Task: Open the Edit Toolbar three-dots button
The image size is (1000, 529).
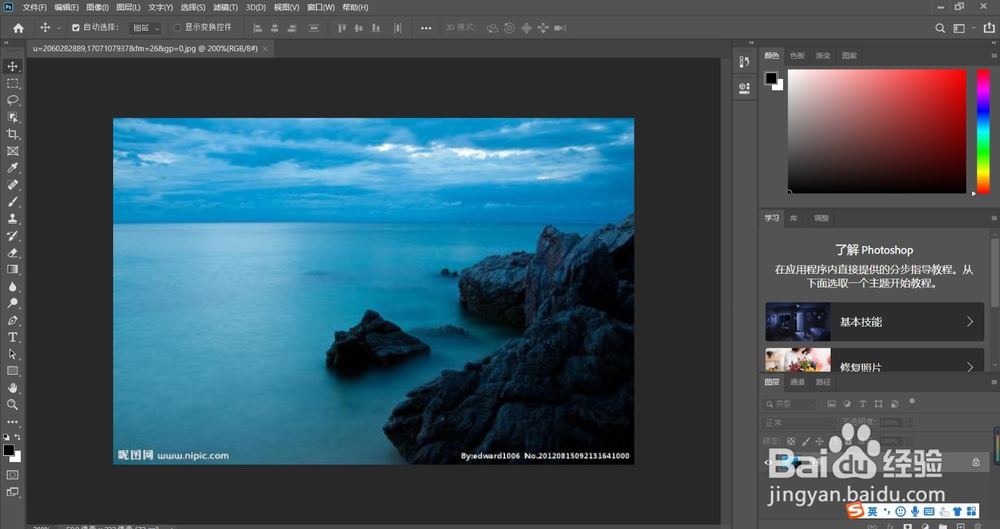Action: pyautogui.click(x=13, y=422)
